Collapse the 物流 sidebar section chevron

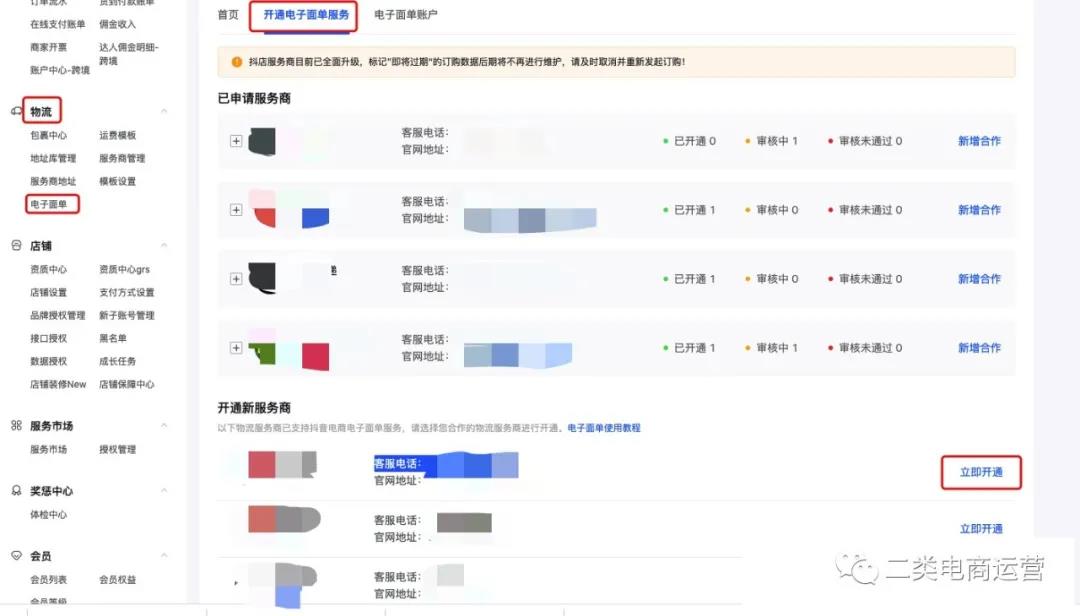[164, 111]
